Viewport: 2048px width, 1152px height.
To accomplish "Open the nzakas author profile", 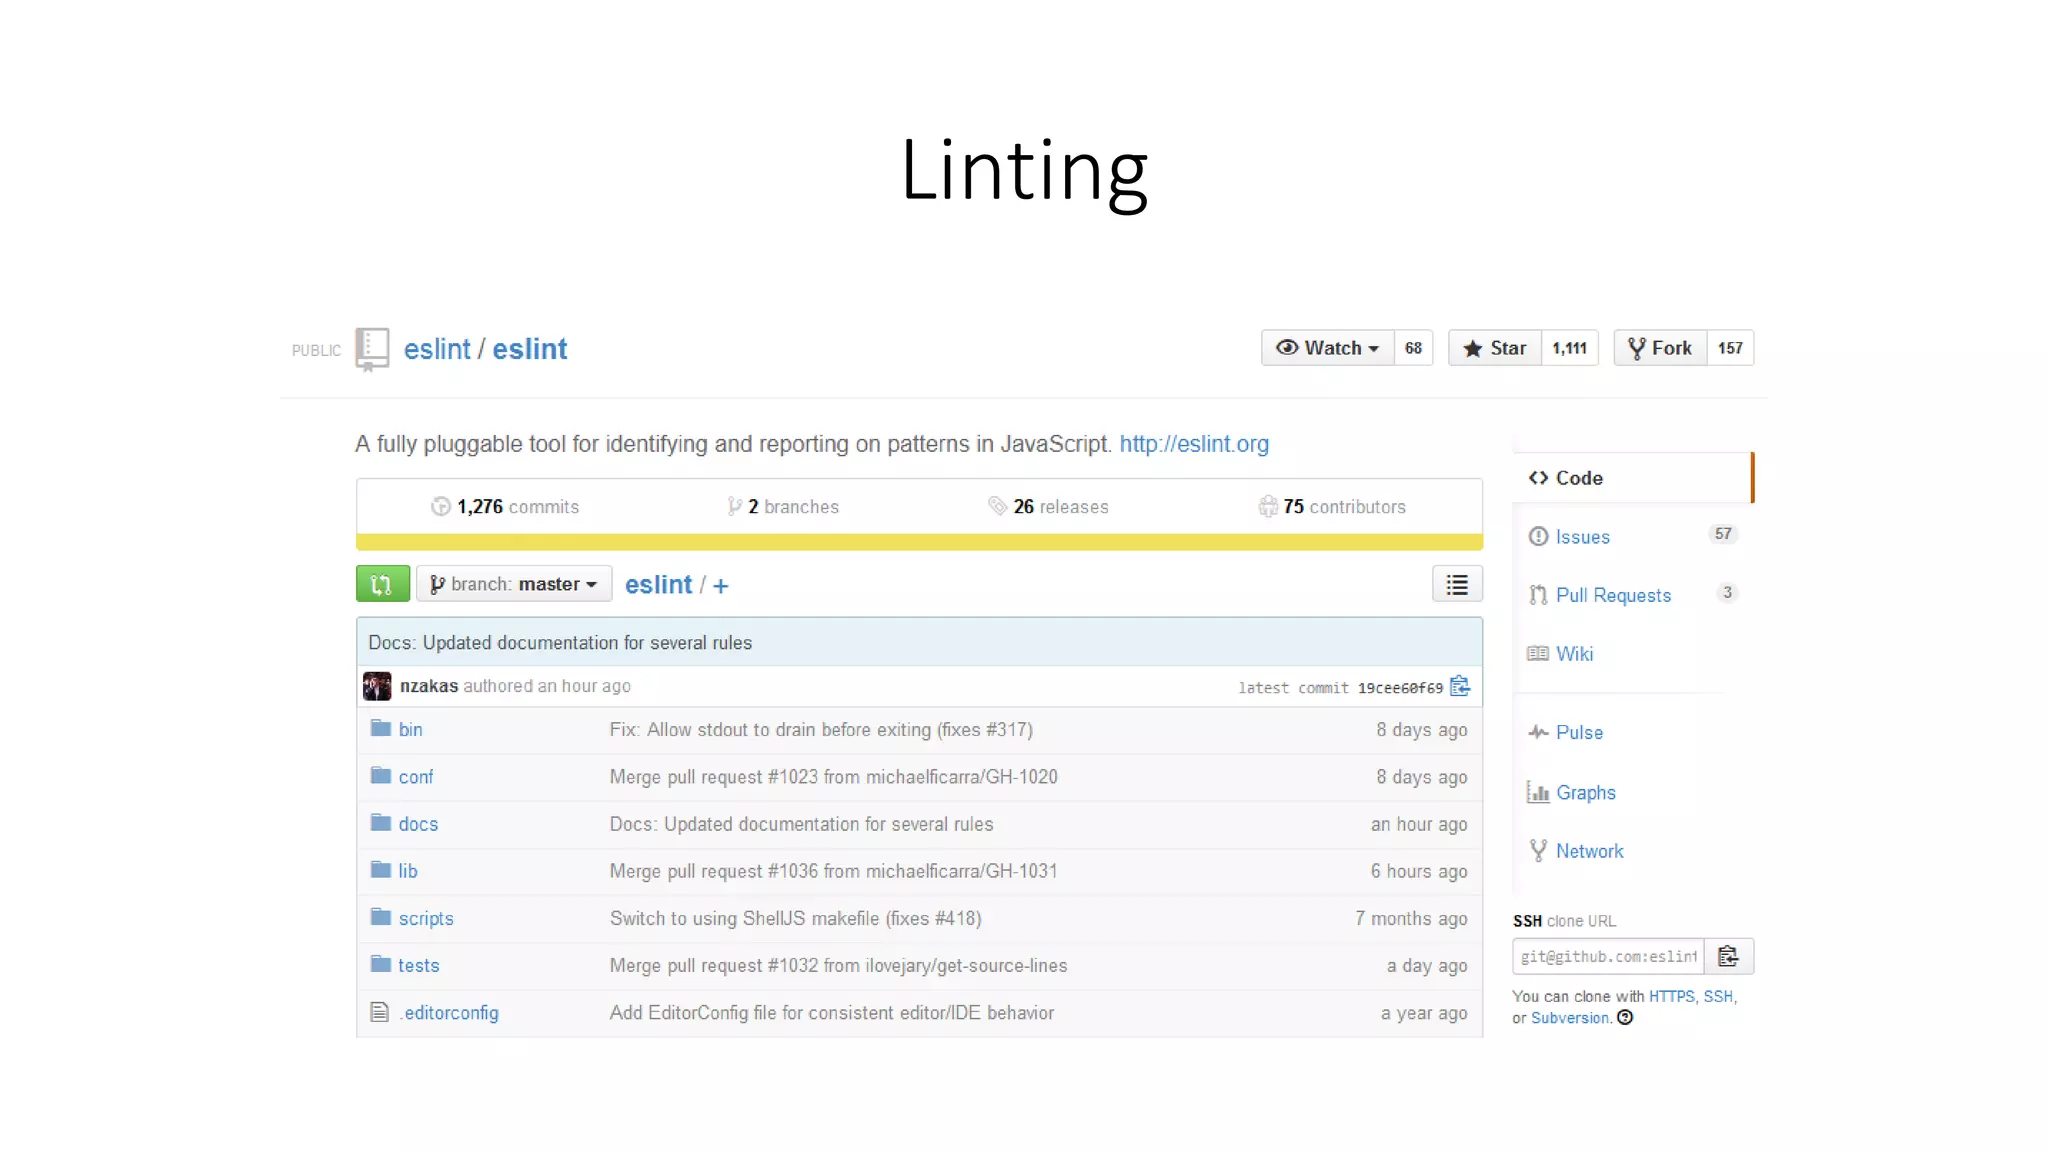I will click(x=429, y=686).
